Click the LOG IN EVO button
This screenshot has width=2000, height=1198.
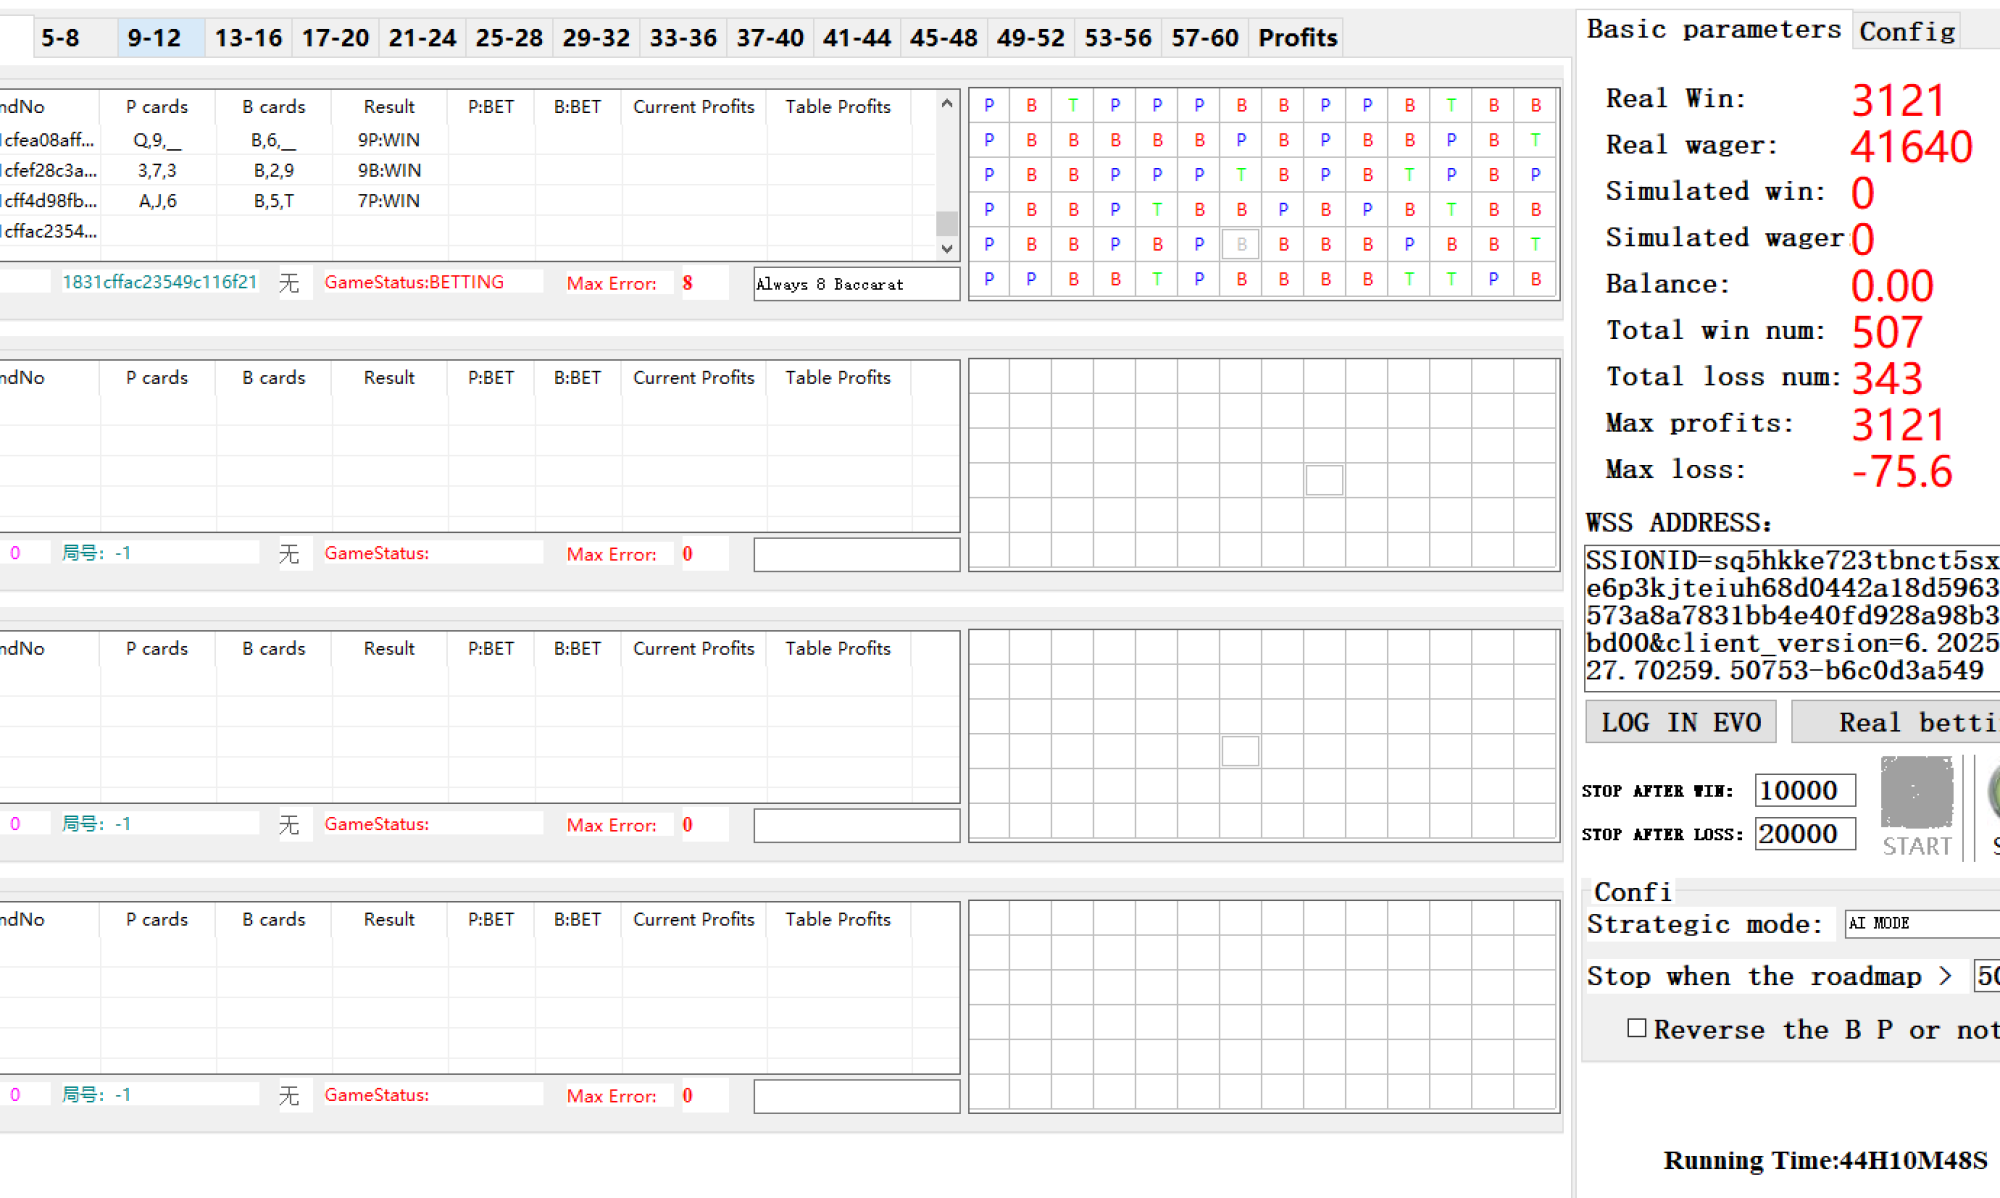pos(1680,722)
